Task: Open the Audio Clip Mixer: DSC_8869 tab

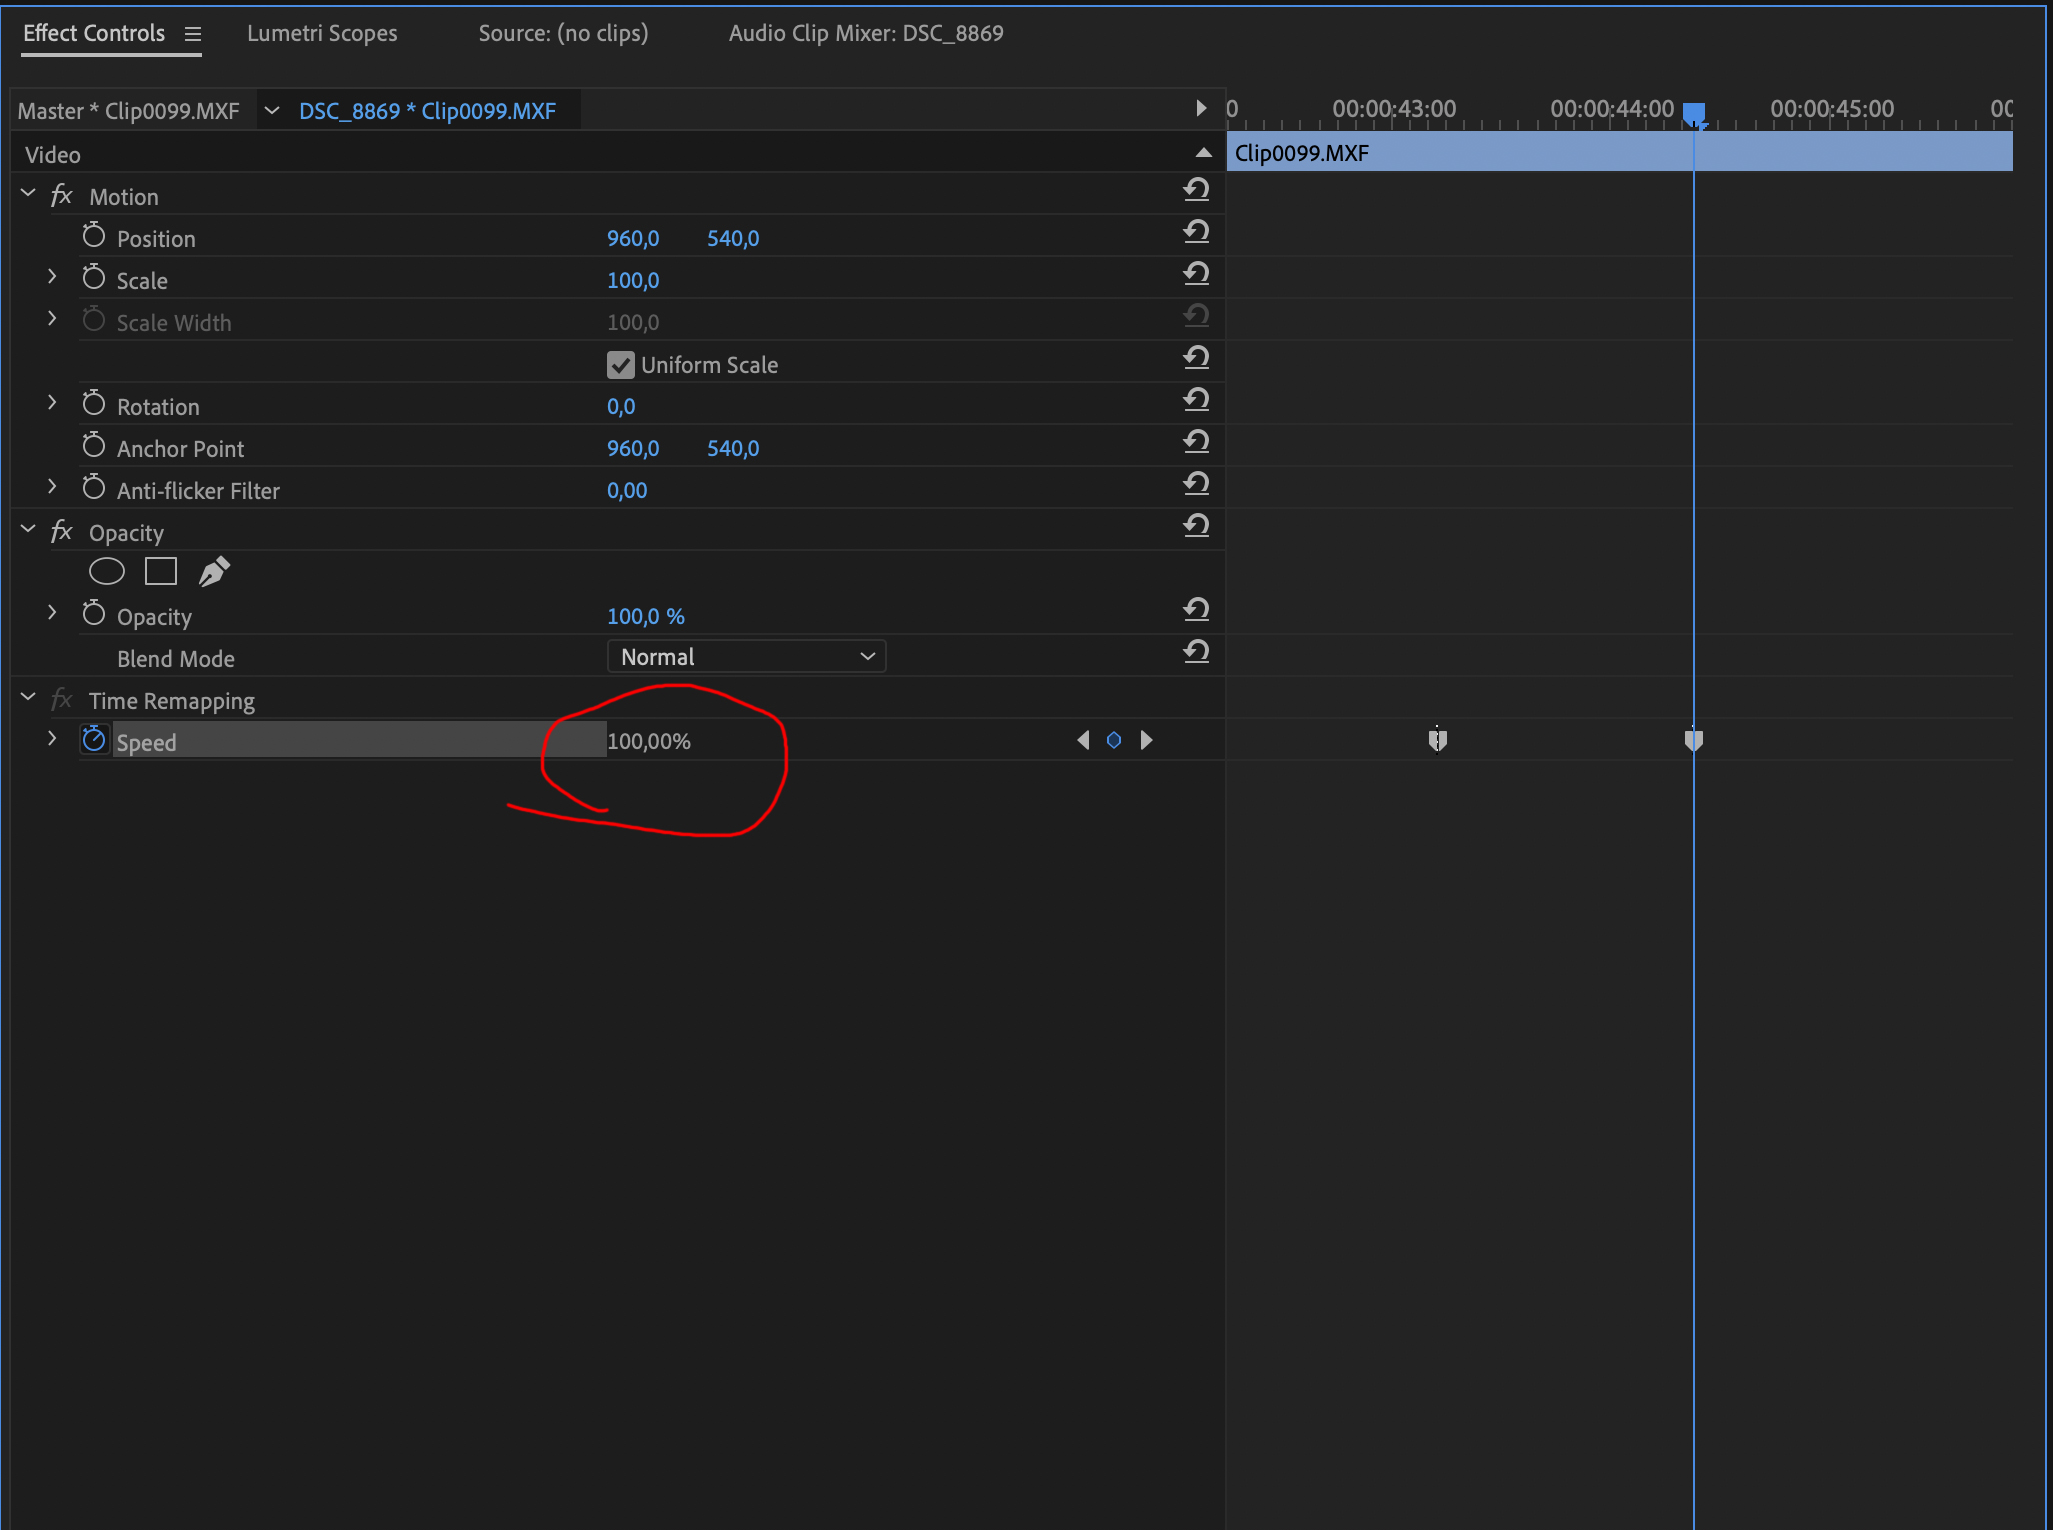Action: tap(866, 33)
